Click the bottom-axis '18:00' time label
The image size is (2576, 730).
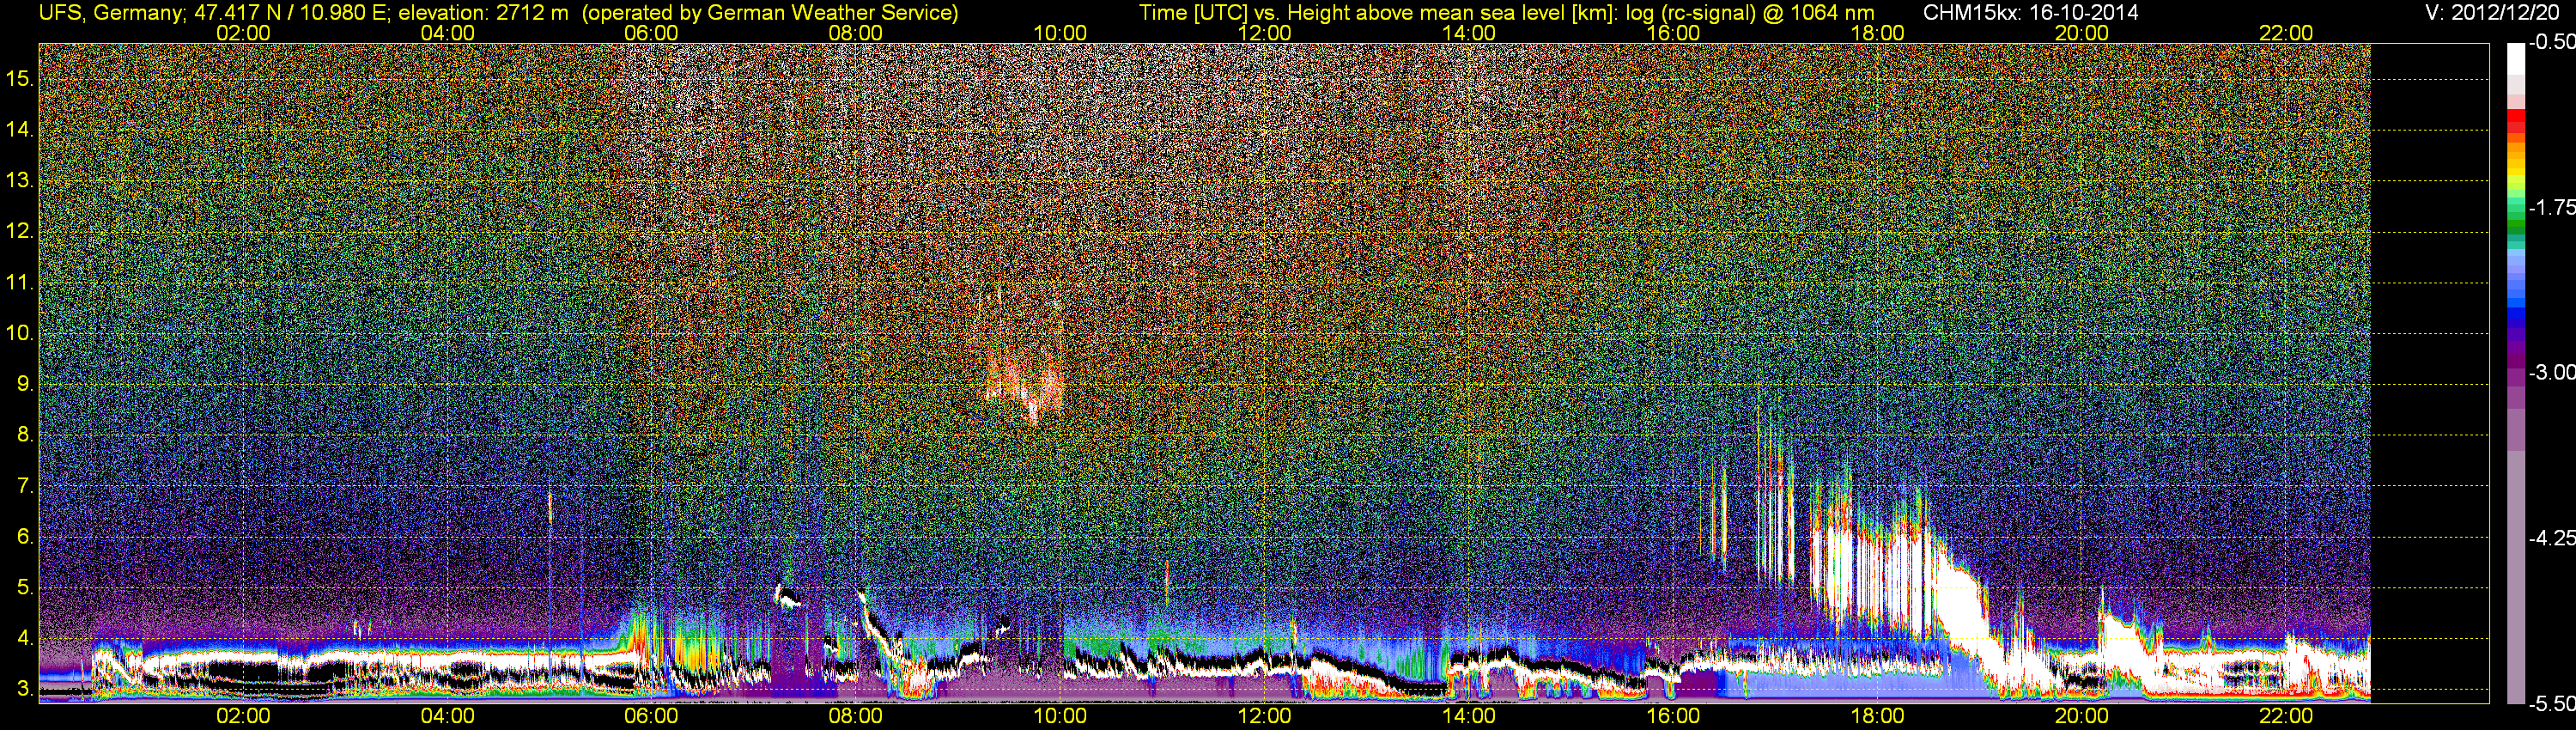(x=1877, y=716)
